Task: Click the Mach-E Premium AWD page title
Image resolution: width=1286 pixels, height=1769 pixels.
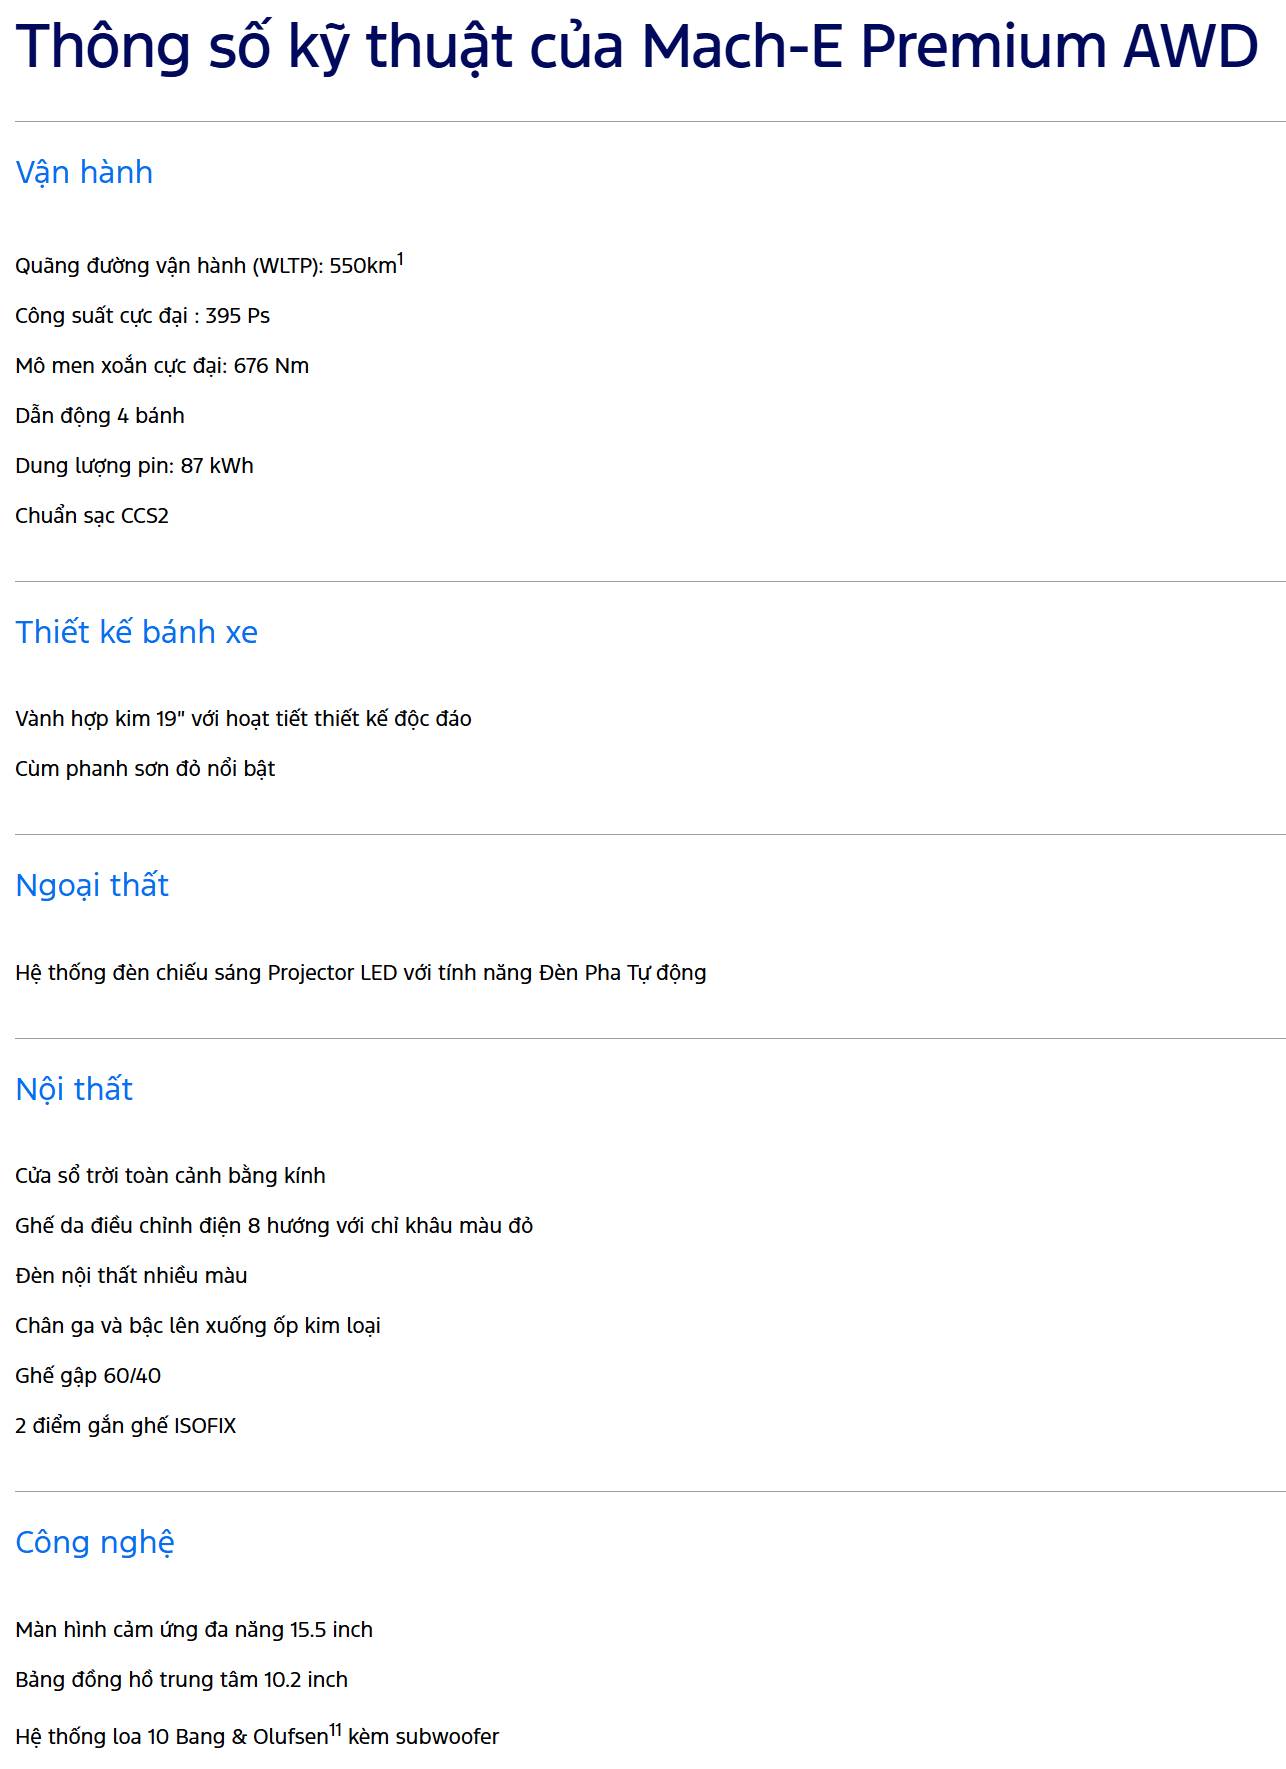Action: point(636,46)
